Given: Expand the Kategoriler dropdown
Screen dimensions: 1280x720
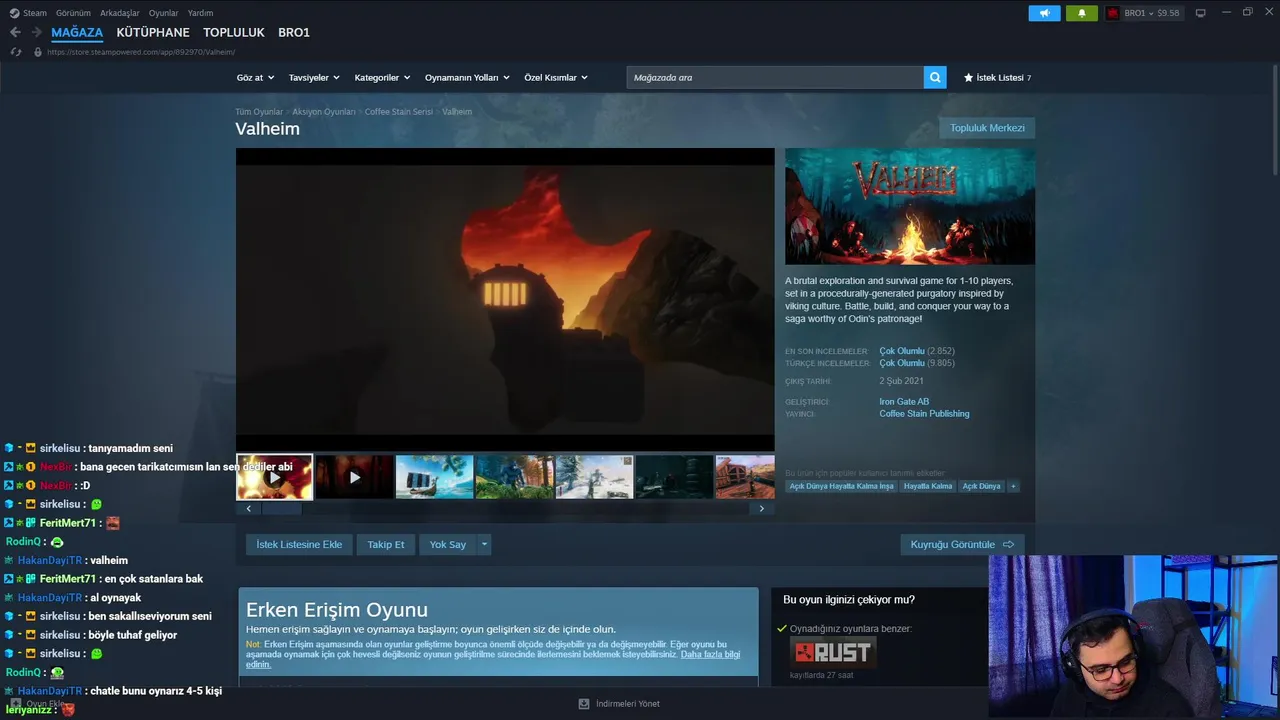Looking at the screenshot, I should click(x=382, y=77).
